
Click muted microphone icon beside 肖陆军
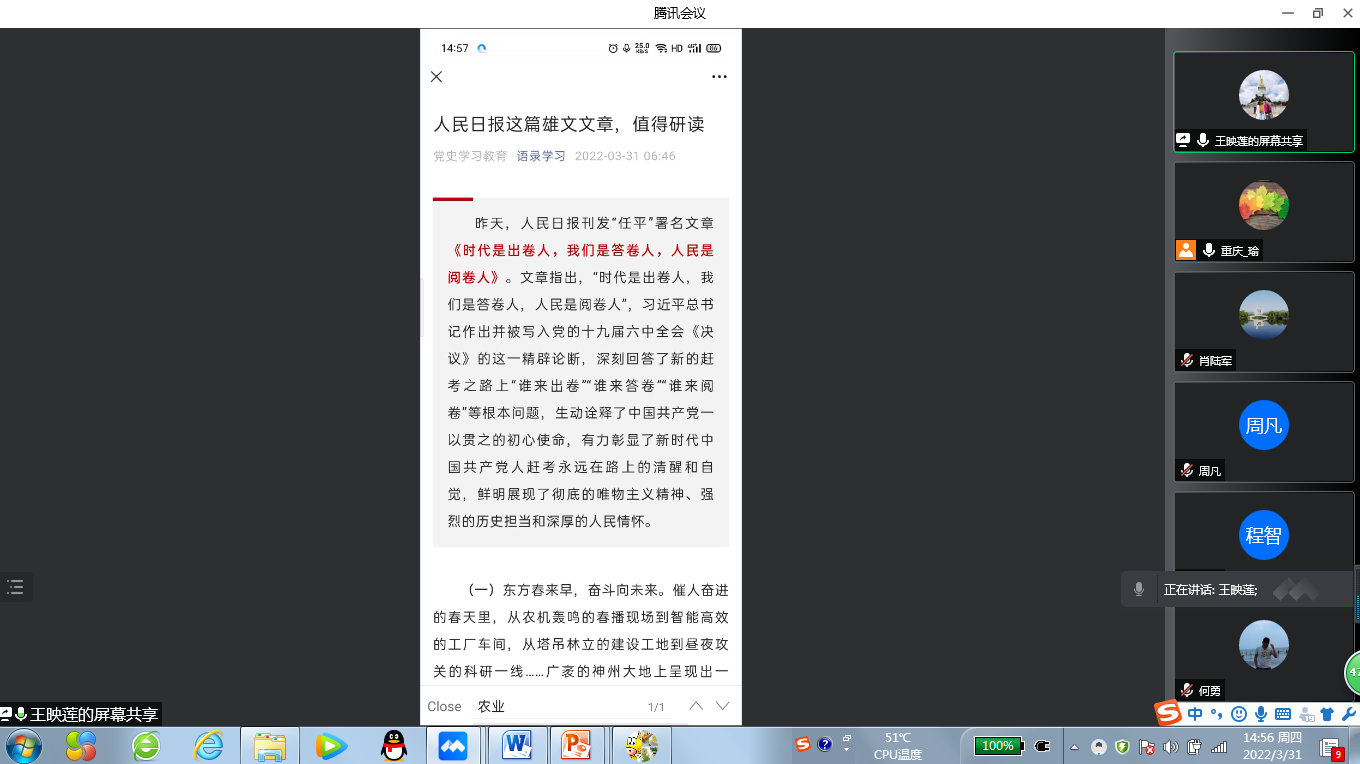point(1187,360)
